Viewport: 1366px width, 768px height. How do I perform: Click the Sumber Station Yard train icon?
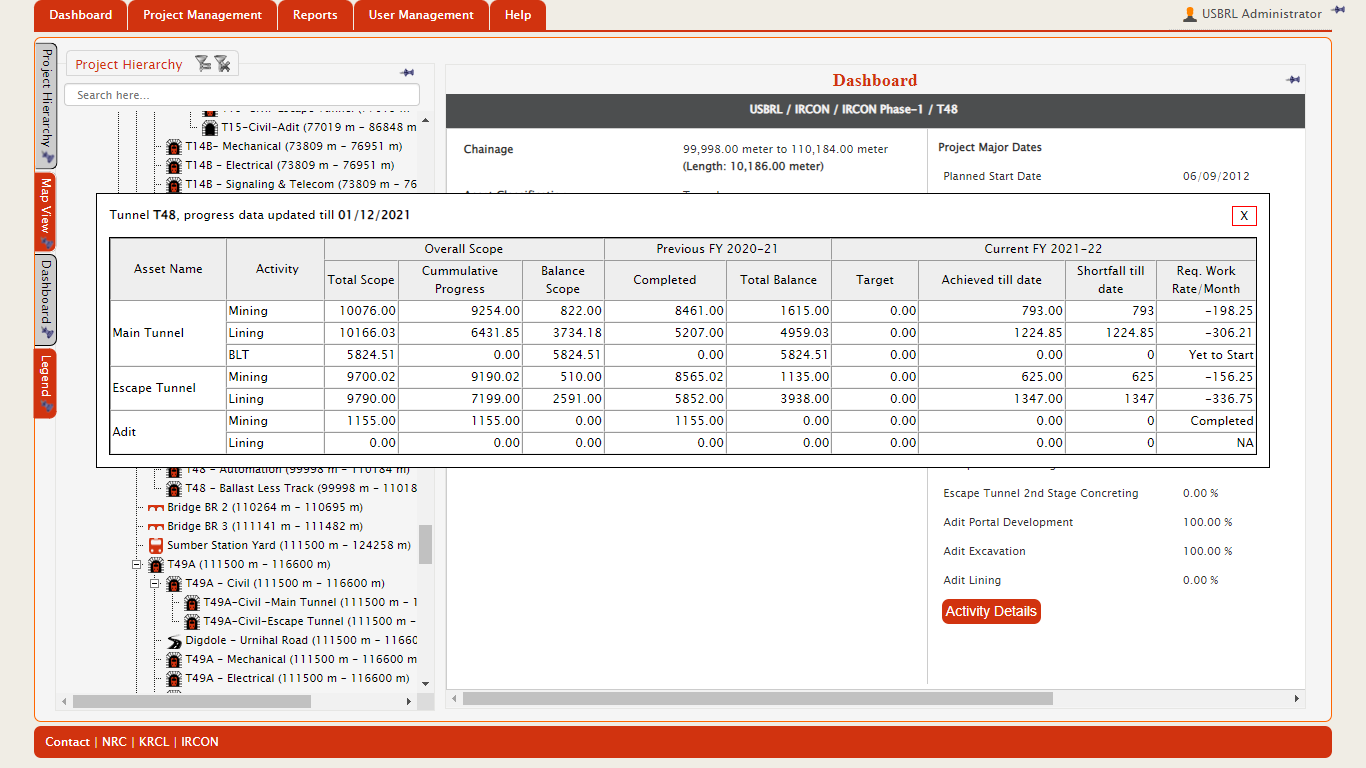click(x=156, y=546)
